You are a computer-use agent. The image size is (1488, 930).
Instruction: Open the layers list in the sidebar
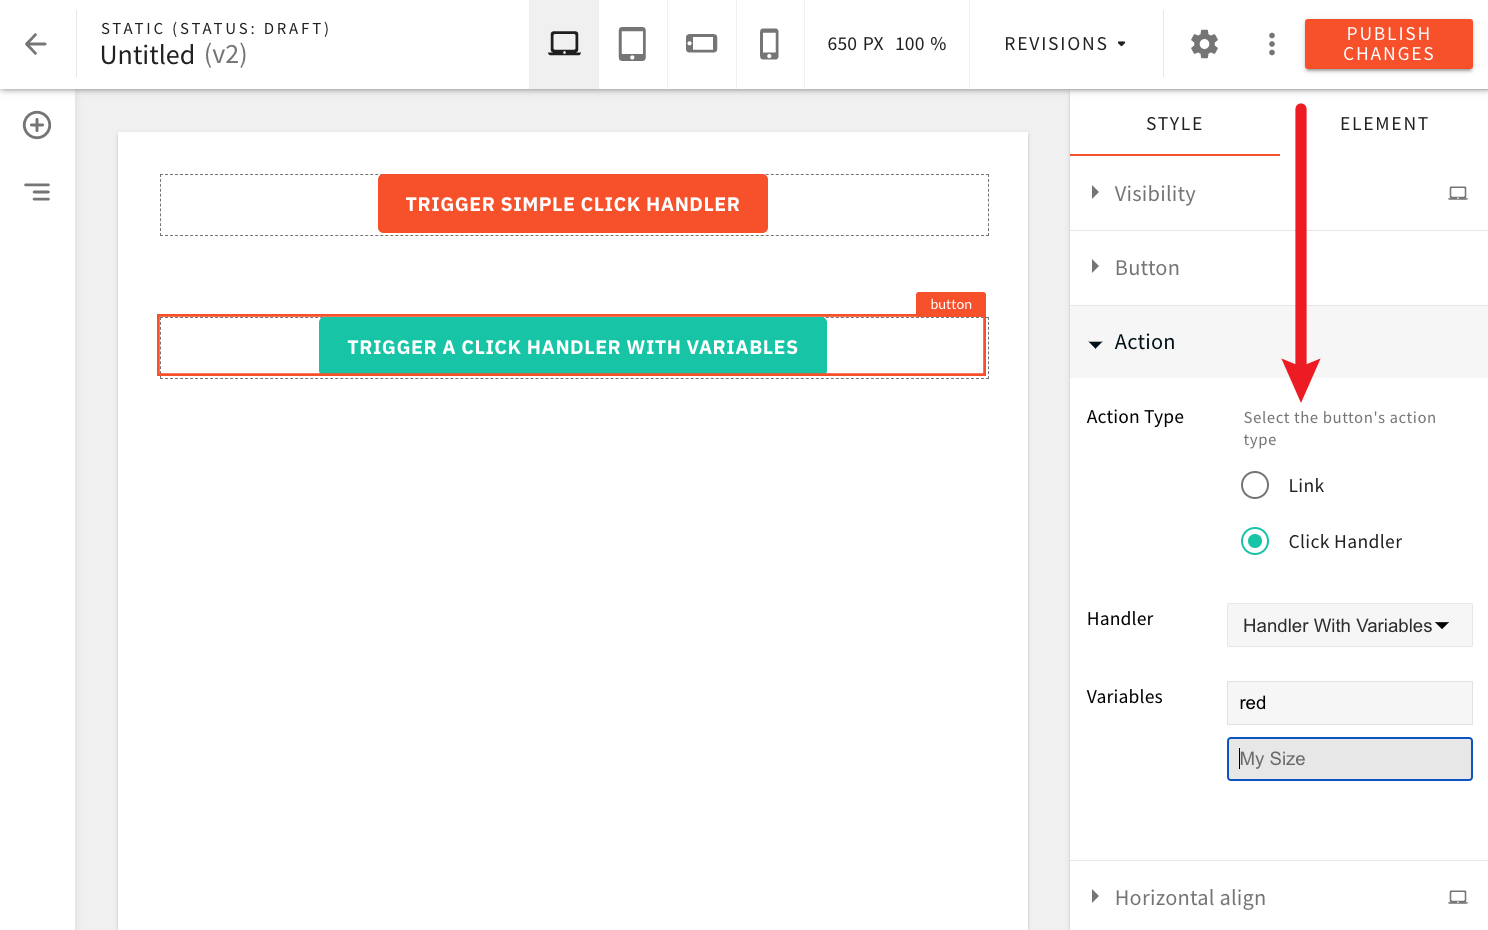point(37,191)
